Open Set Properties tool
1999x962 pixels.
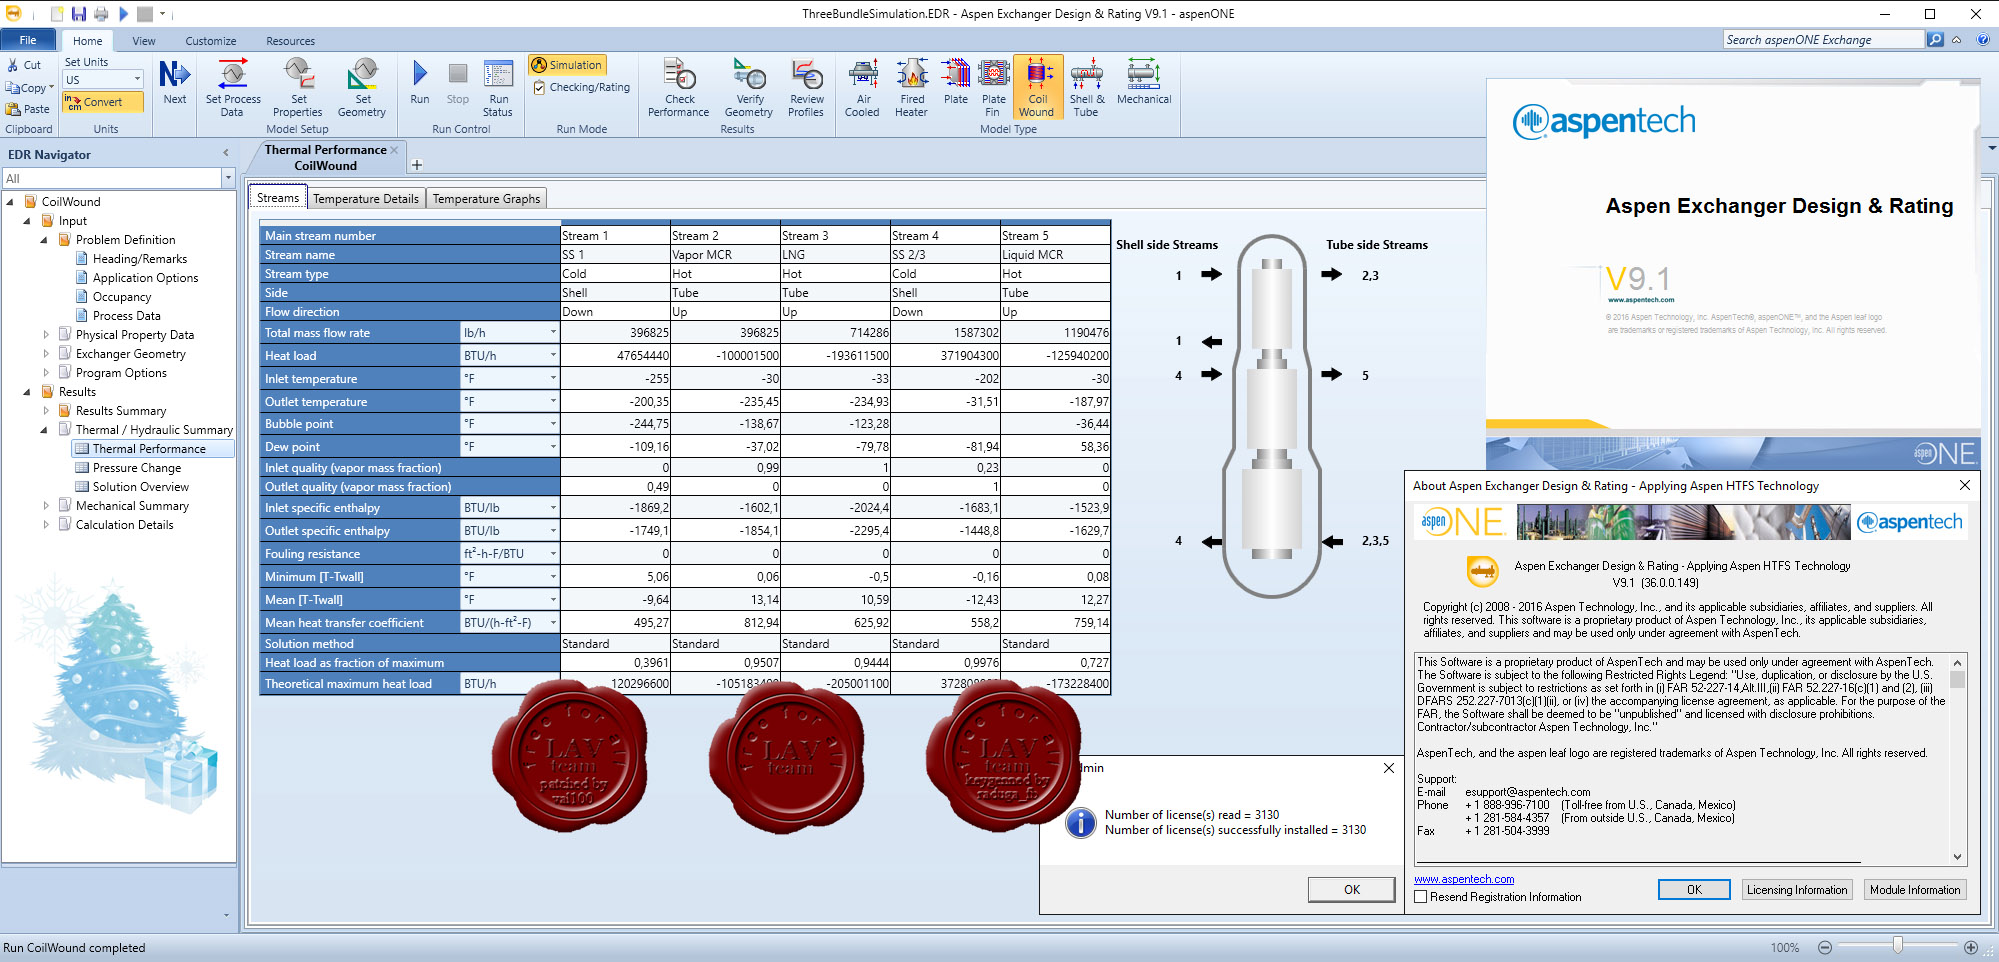pyautogui.click(x=298, y=88)
